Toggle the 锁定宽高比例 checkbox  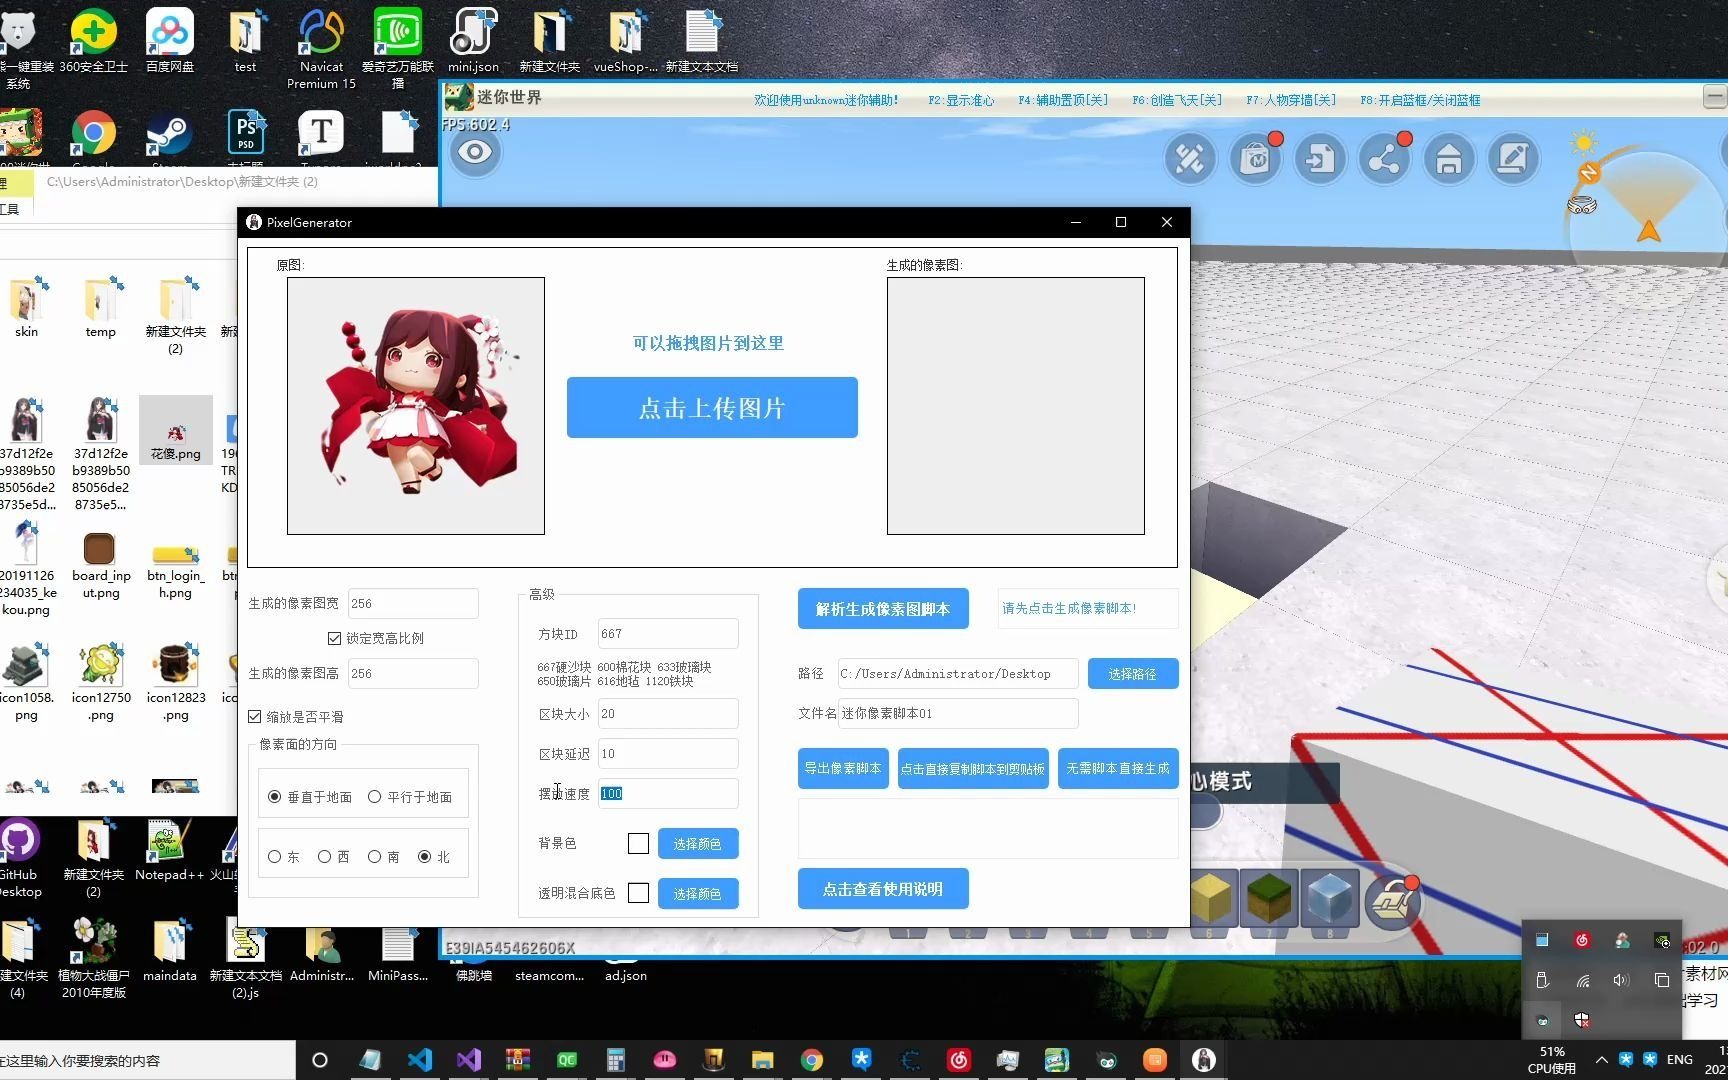[334, 638]
